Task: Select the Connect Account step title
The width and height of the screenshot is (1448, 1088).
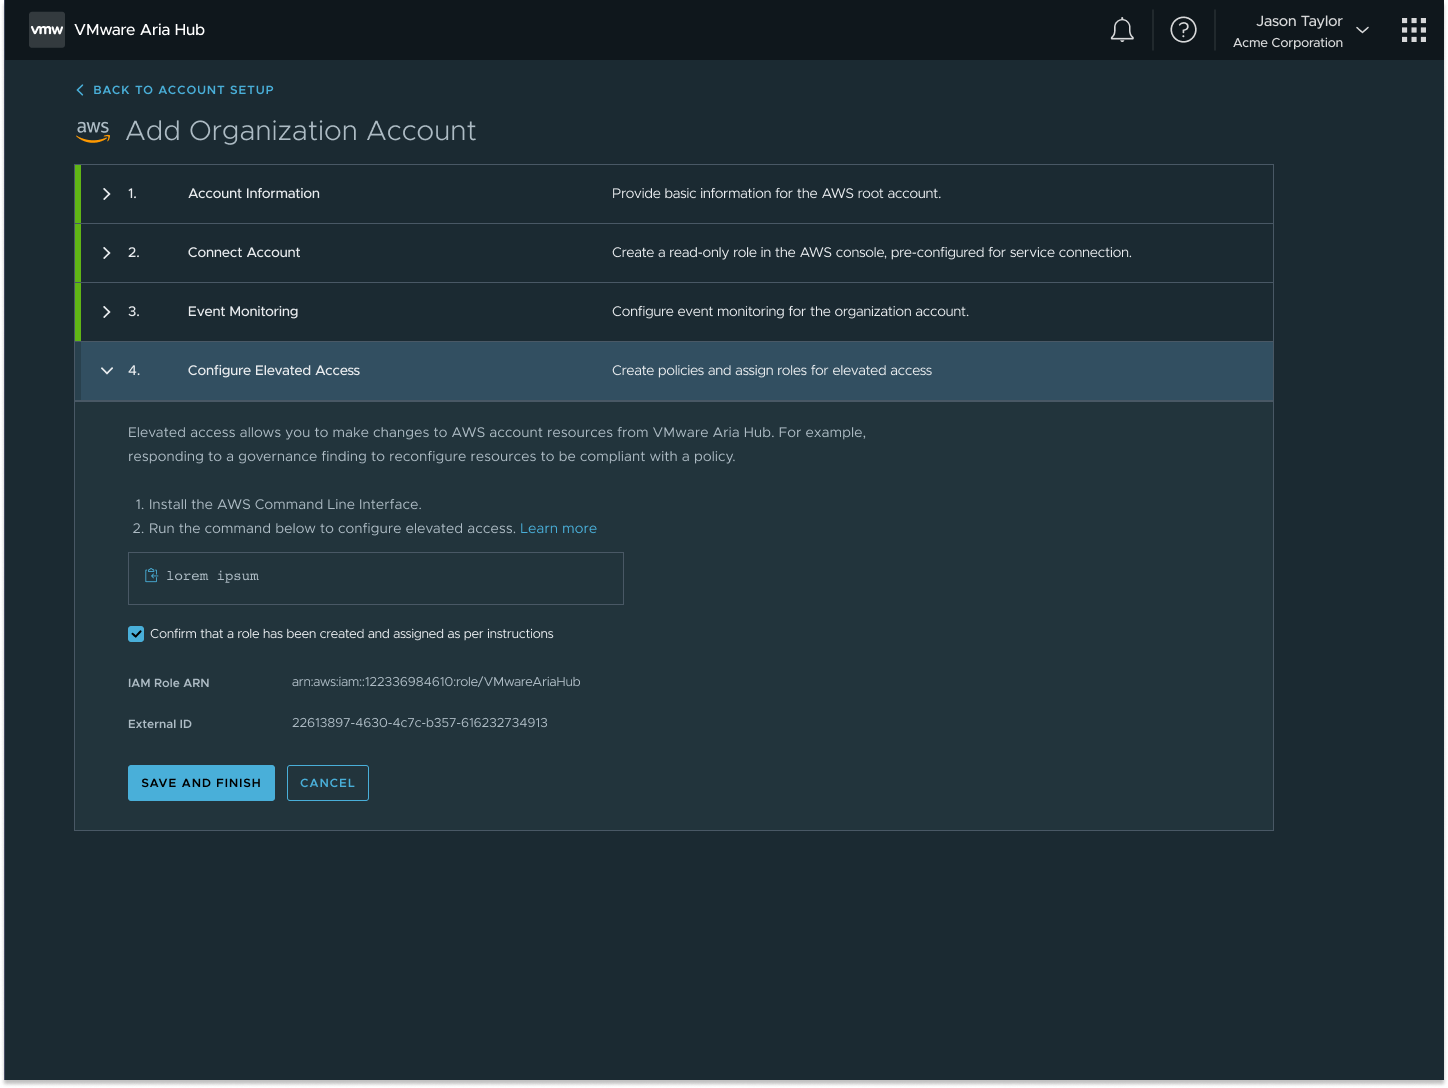Action: pos(244,253)
